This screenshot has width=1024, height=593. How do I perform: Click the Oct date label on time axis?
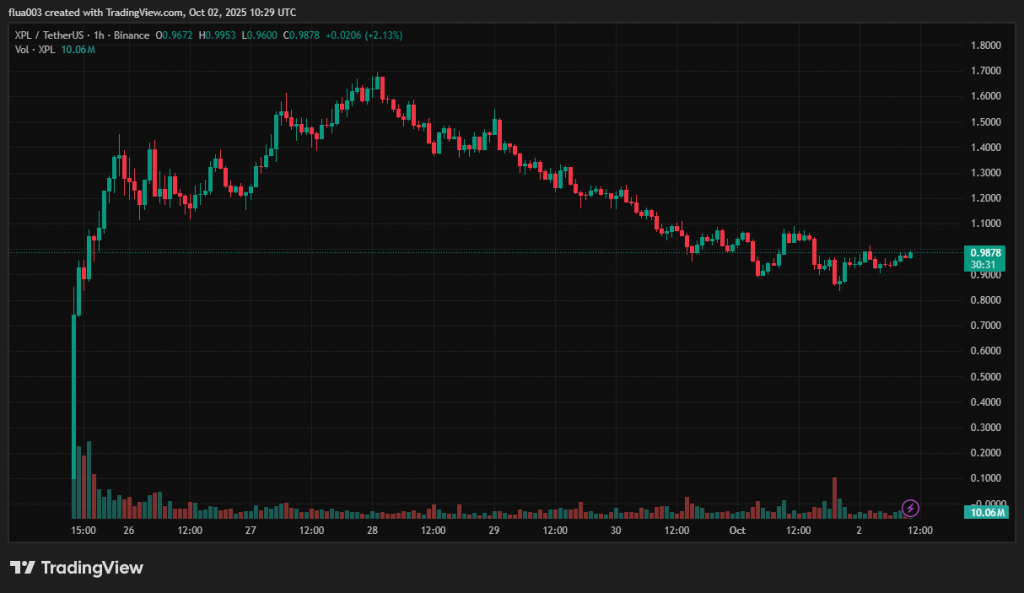[x=737, y=530]
